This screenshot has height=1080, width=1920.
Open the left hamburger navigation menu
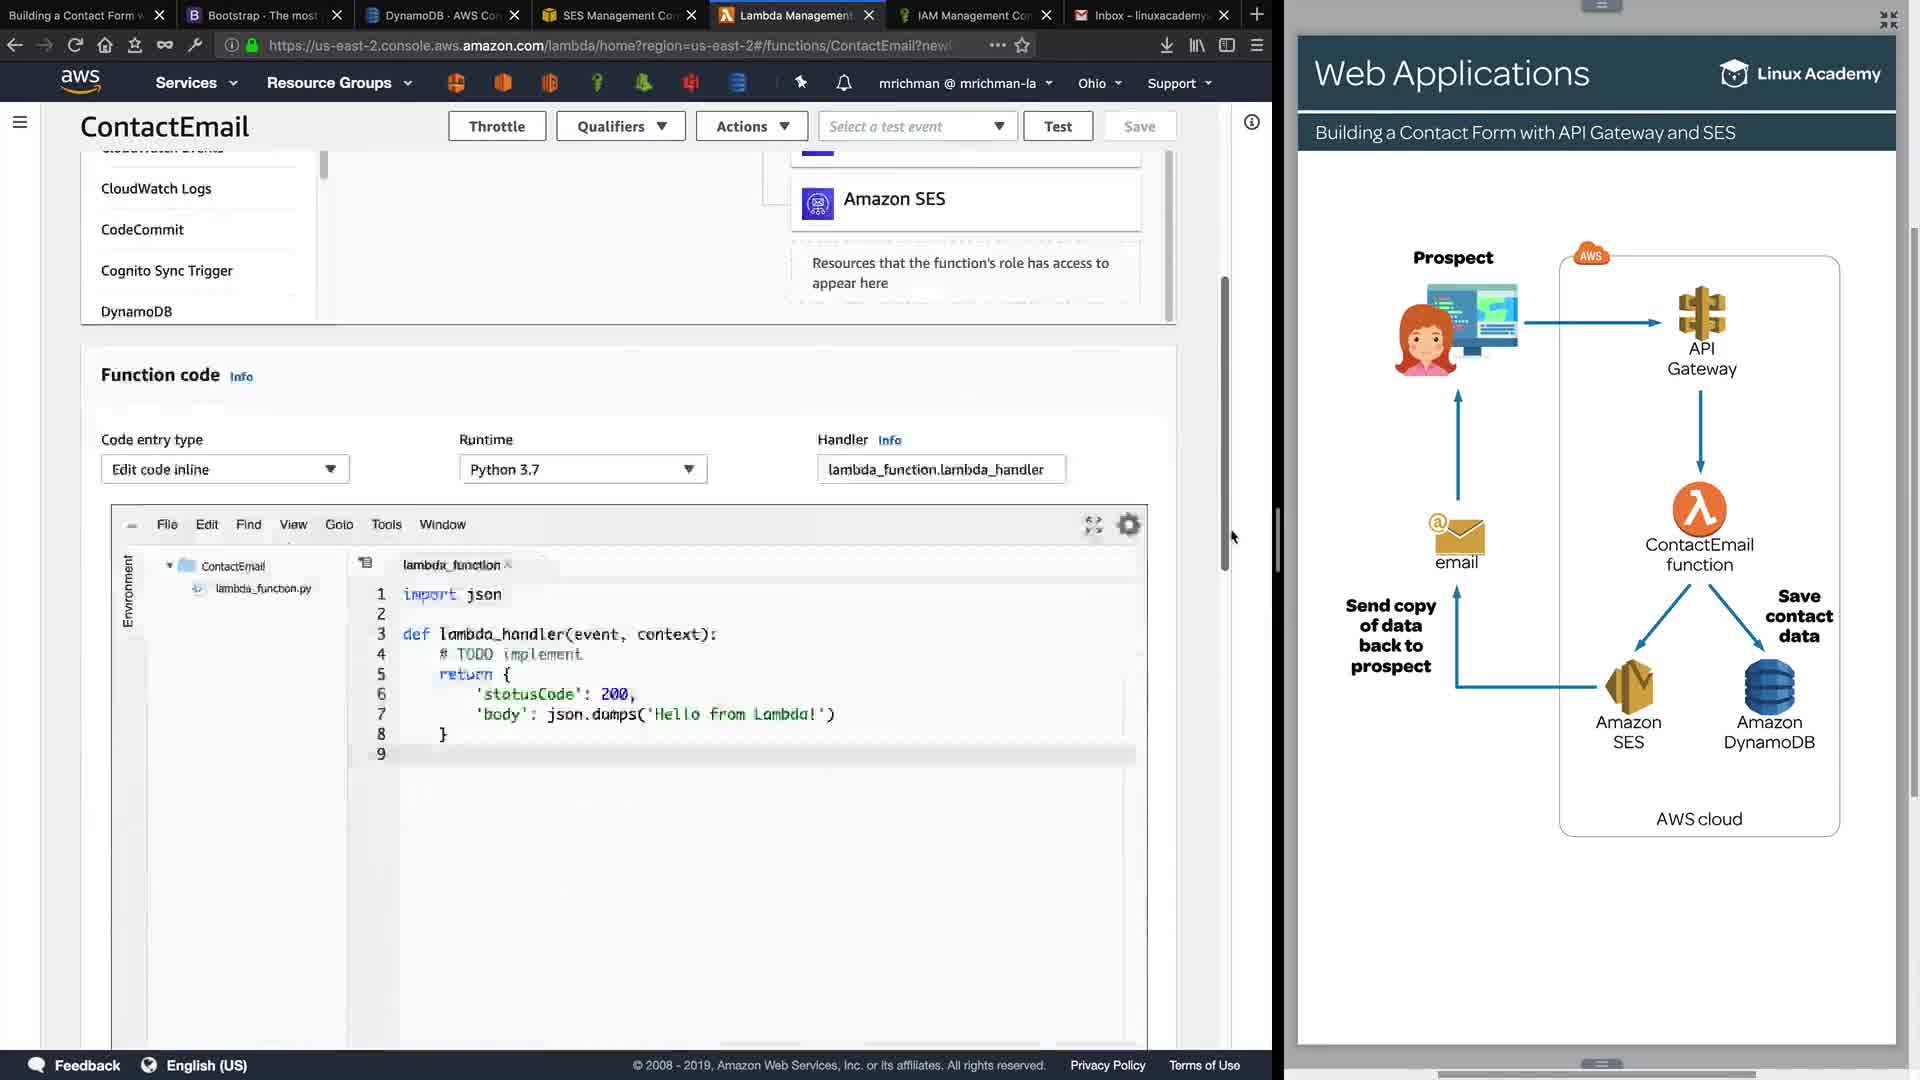(20, 122)
